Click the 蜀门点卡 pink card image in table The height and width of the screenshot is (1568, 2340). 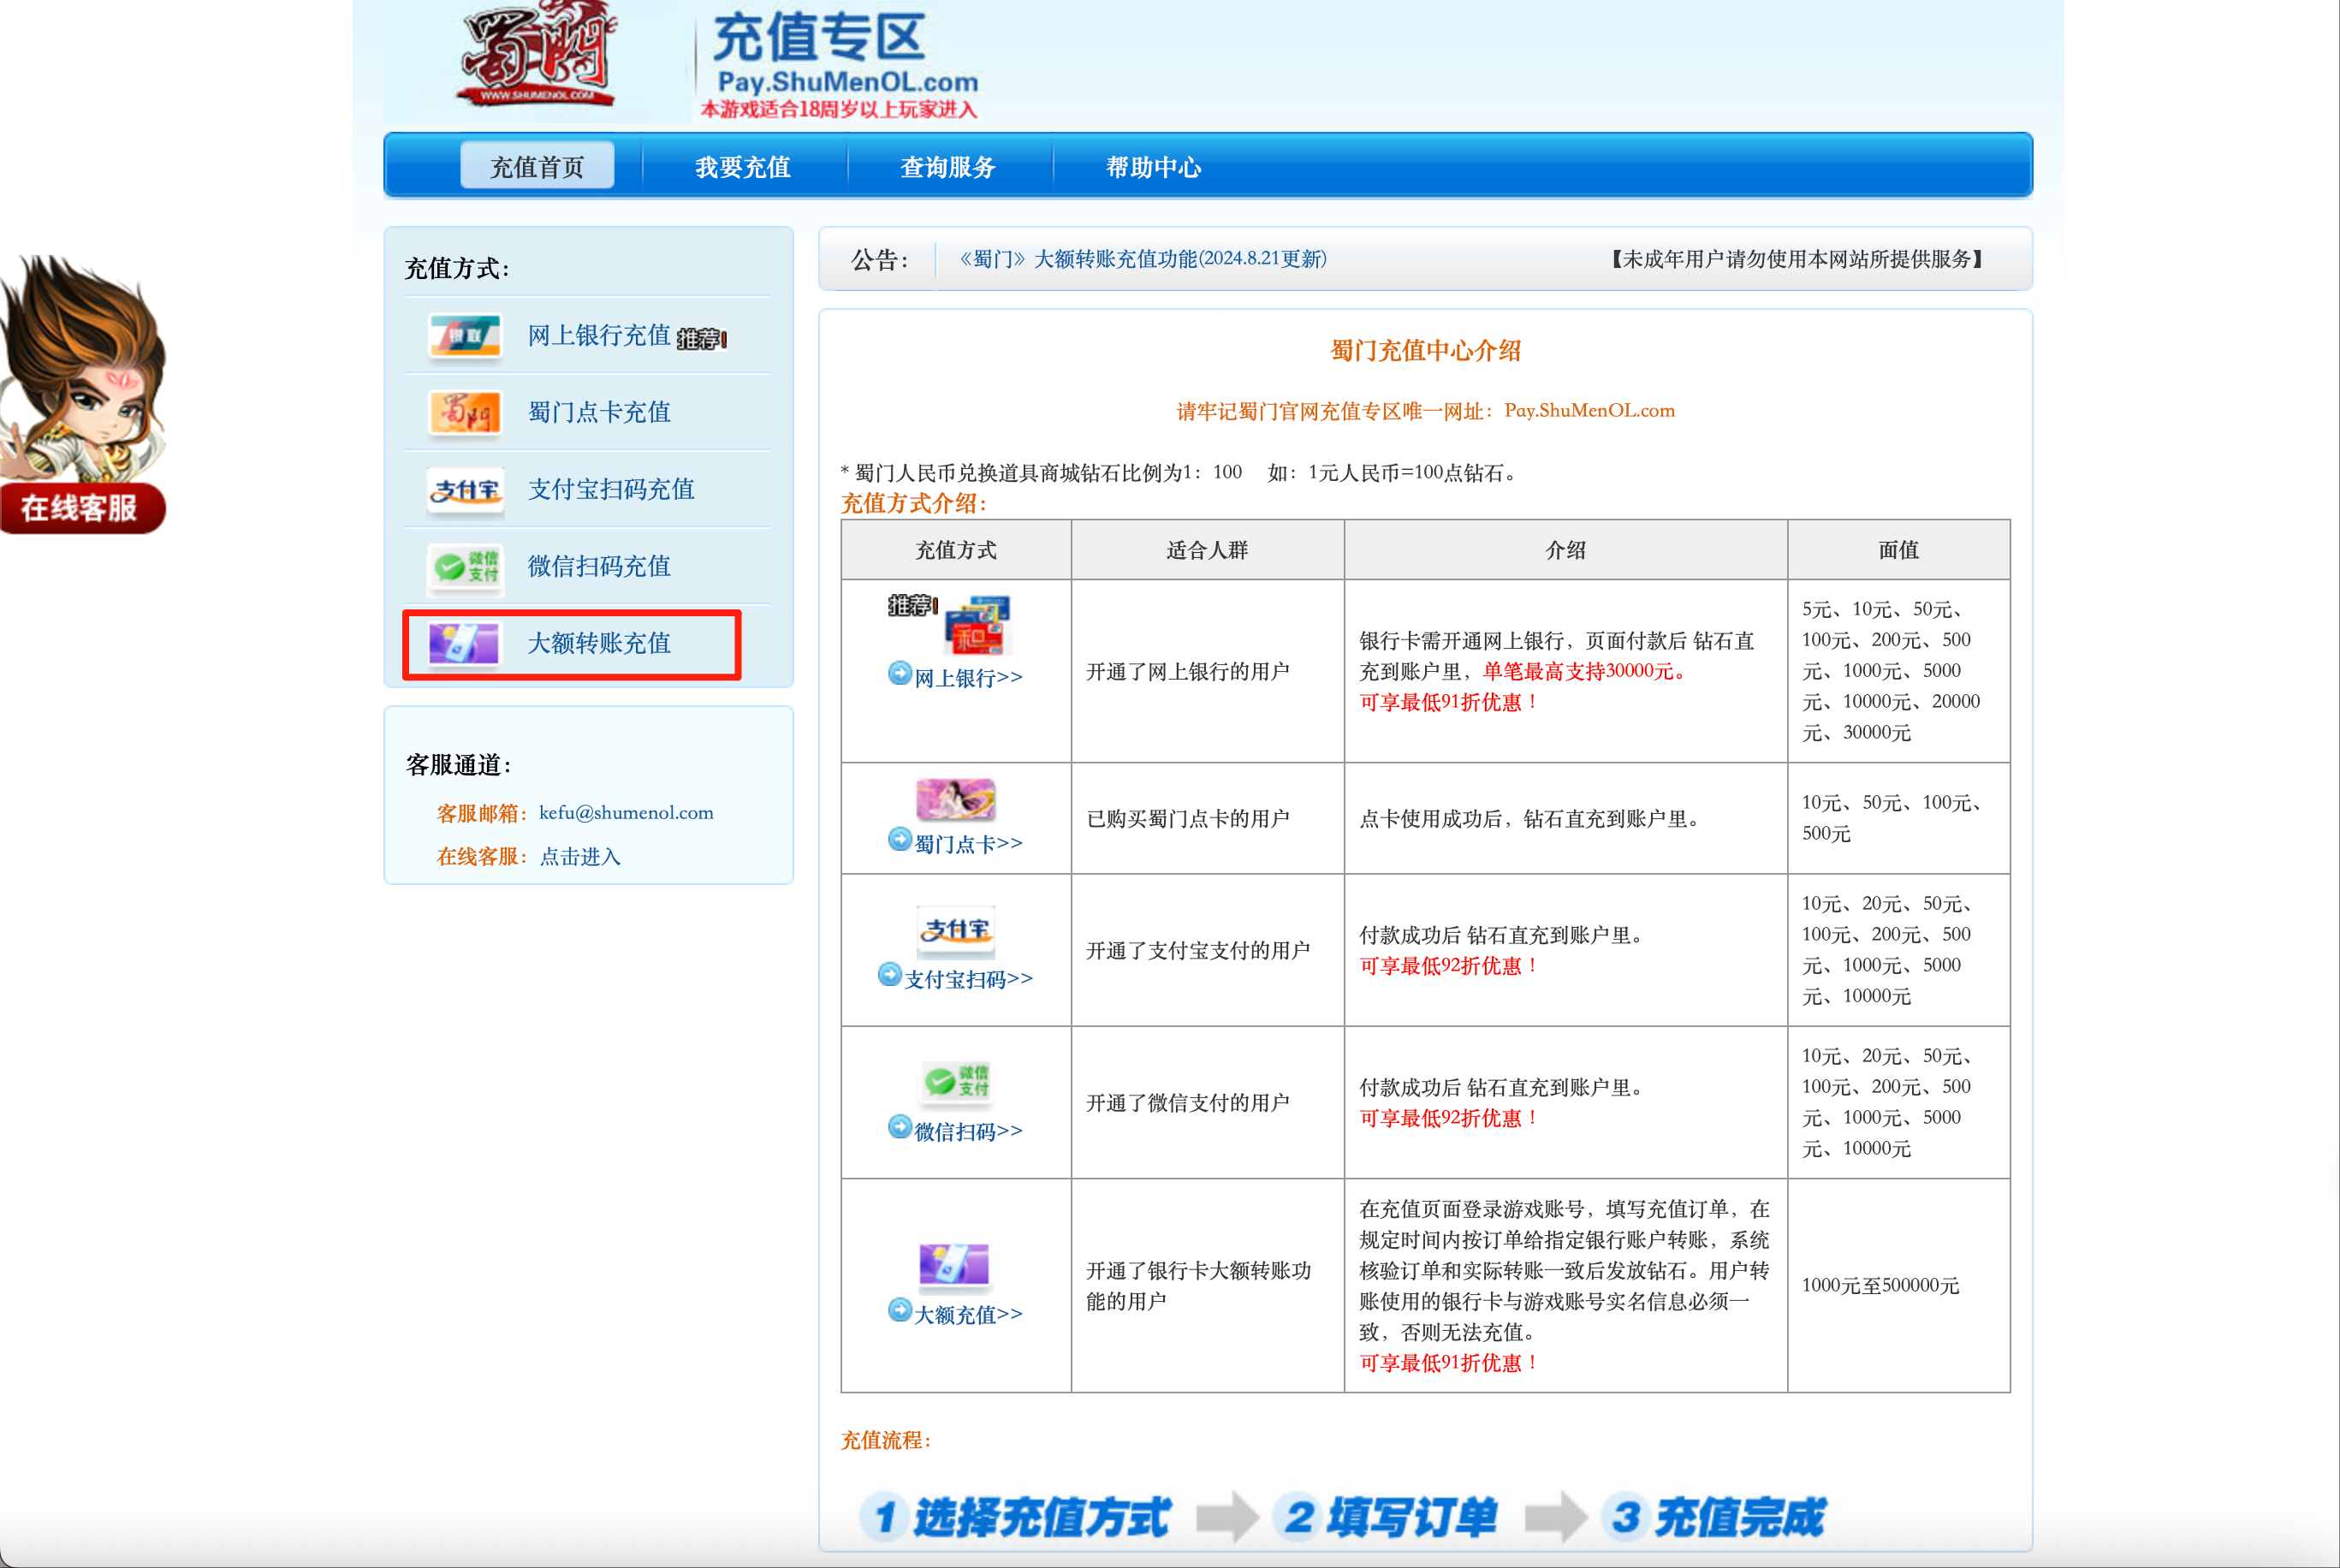(956, 799)
